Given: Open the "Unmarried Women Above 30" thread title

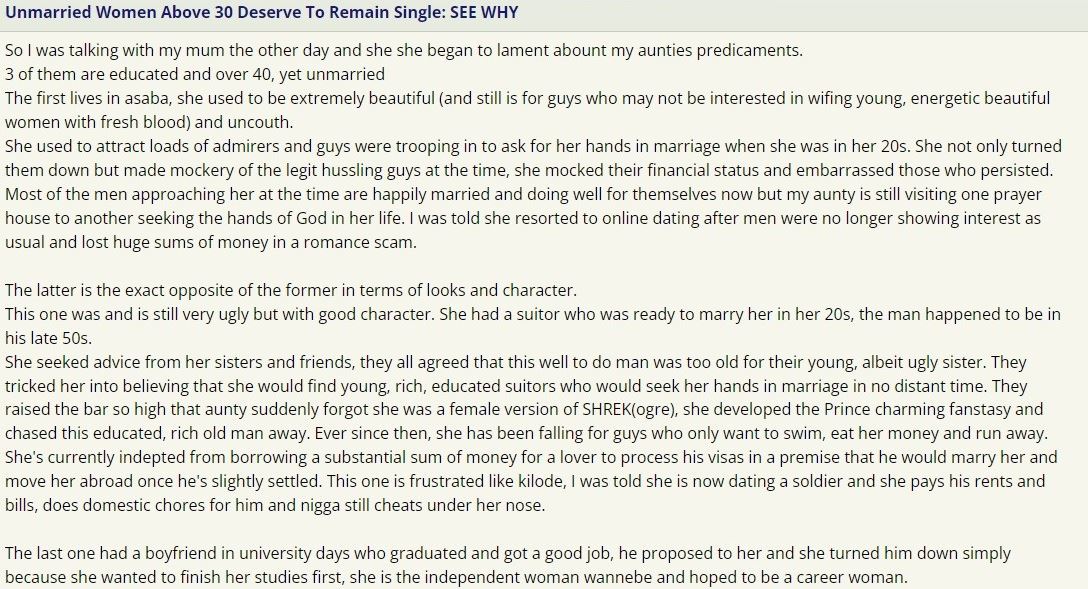Looking at the screenshot, I should point(261,13).
